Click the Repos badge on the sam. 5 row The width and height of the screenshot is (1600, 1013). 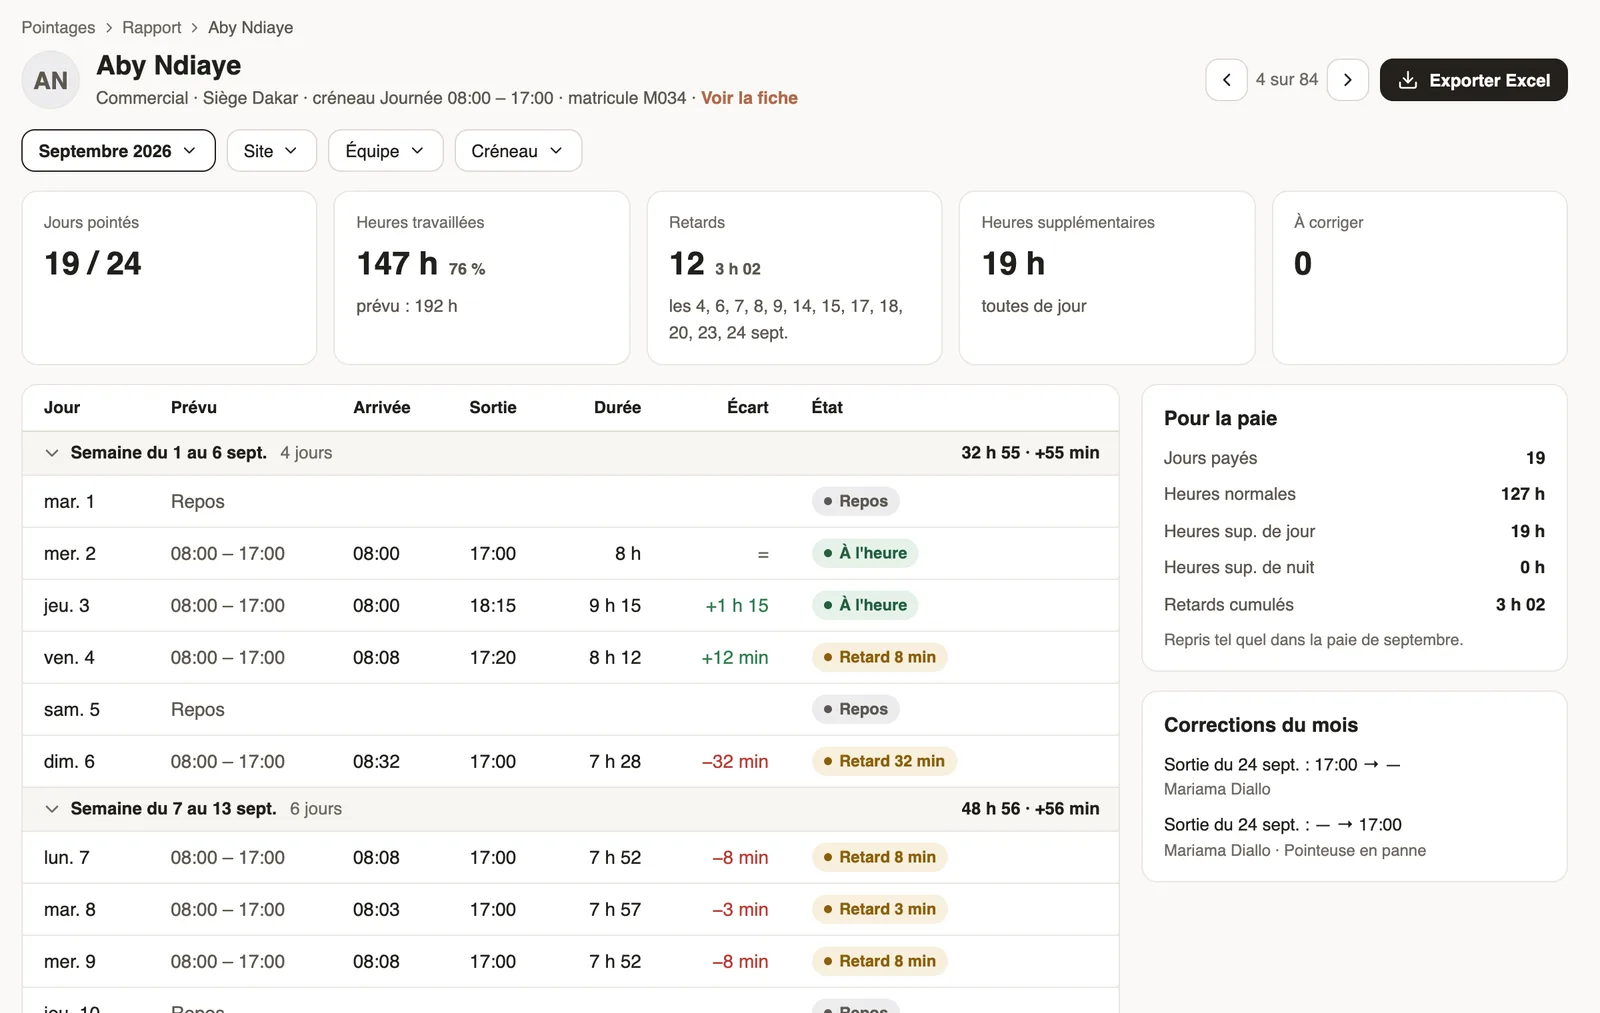pos(856,709)
